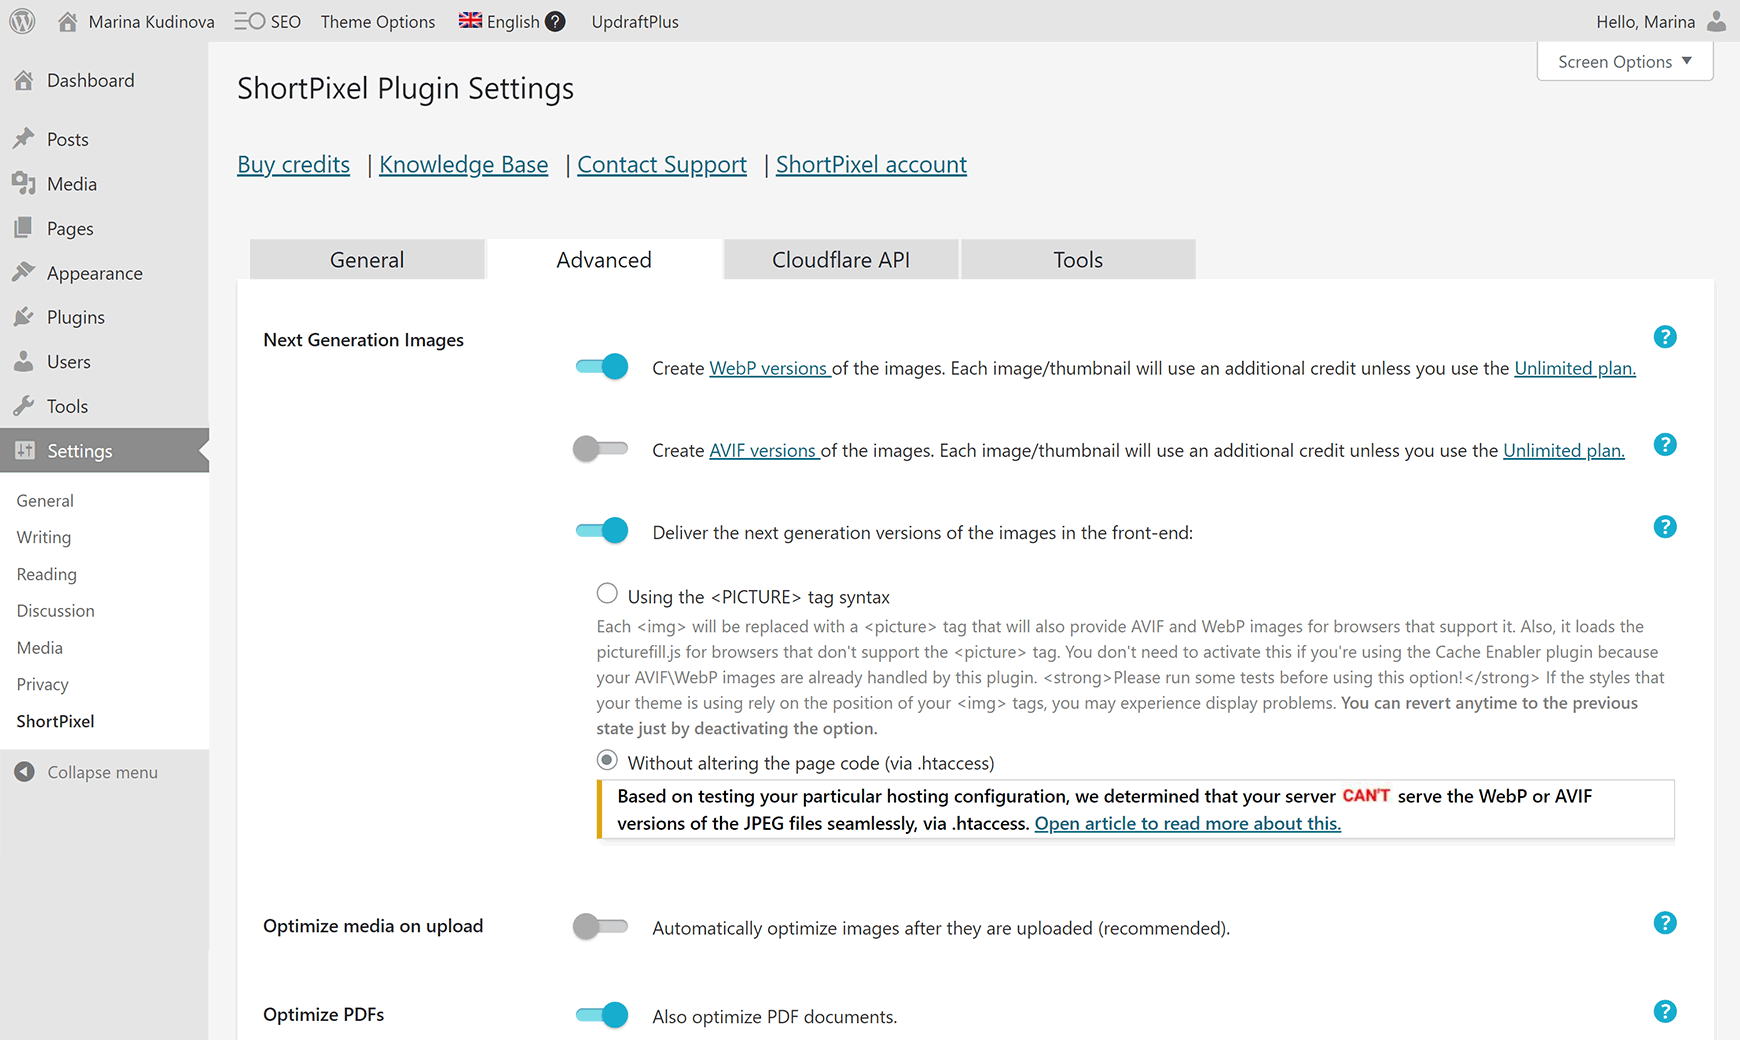Click the user avatar icon next to Hello, Marina

point(1716,21)
